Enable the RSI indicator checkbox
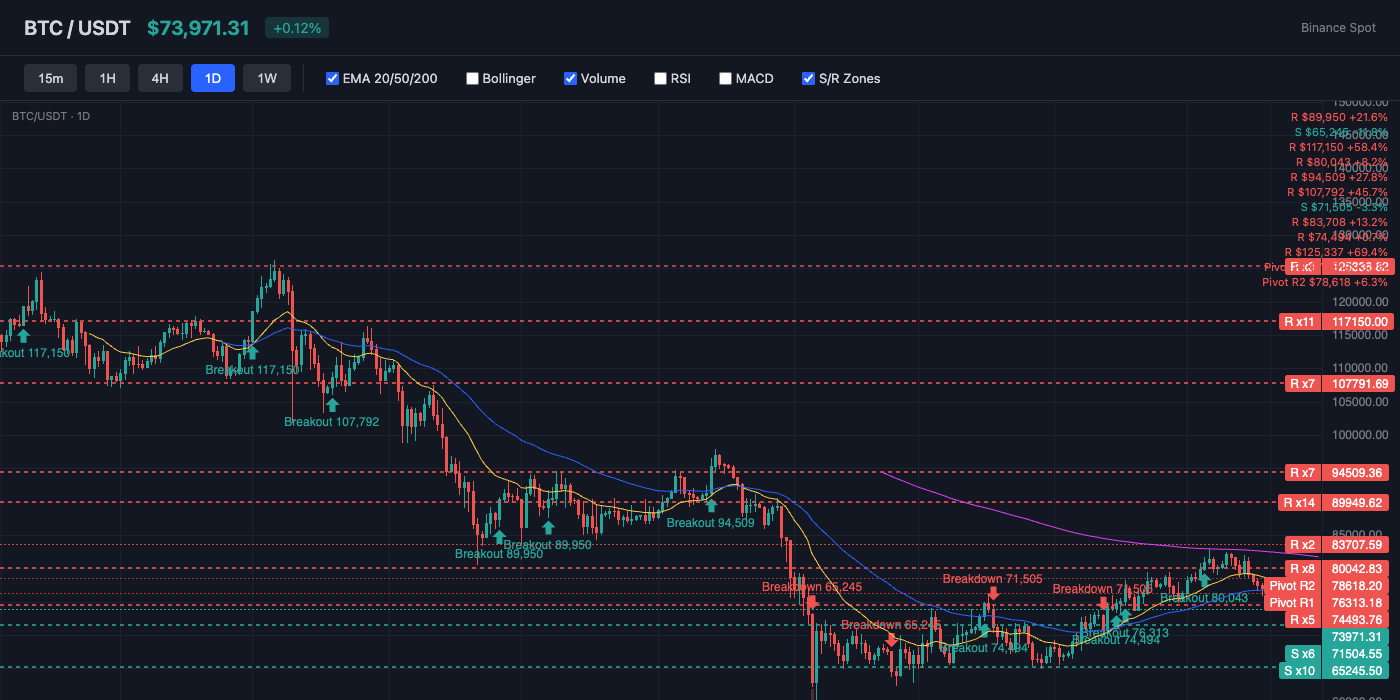Image resolution: width=1400 pixels, height=700 pixels. [x=660, y=78]
